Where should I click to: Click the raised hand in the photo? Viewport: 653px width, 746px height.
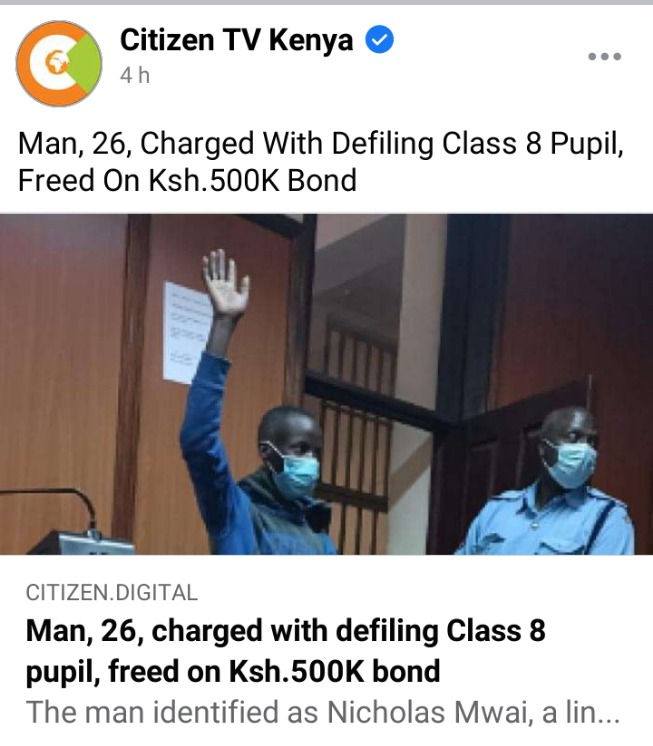coord(225,284)
